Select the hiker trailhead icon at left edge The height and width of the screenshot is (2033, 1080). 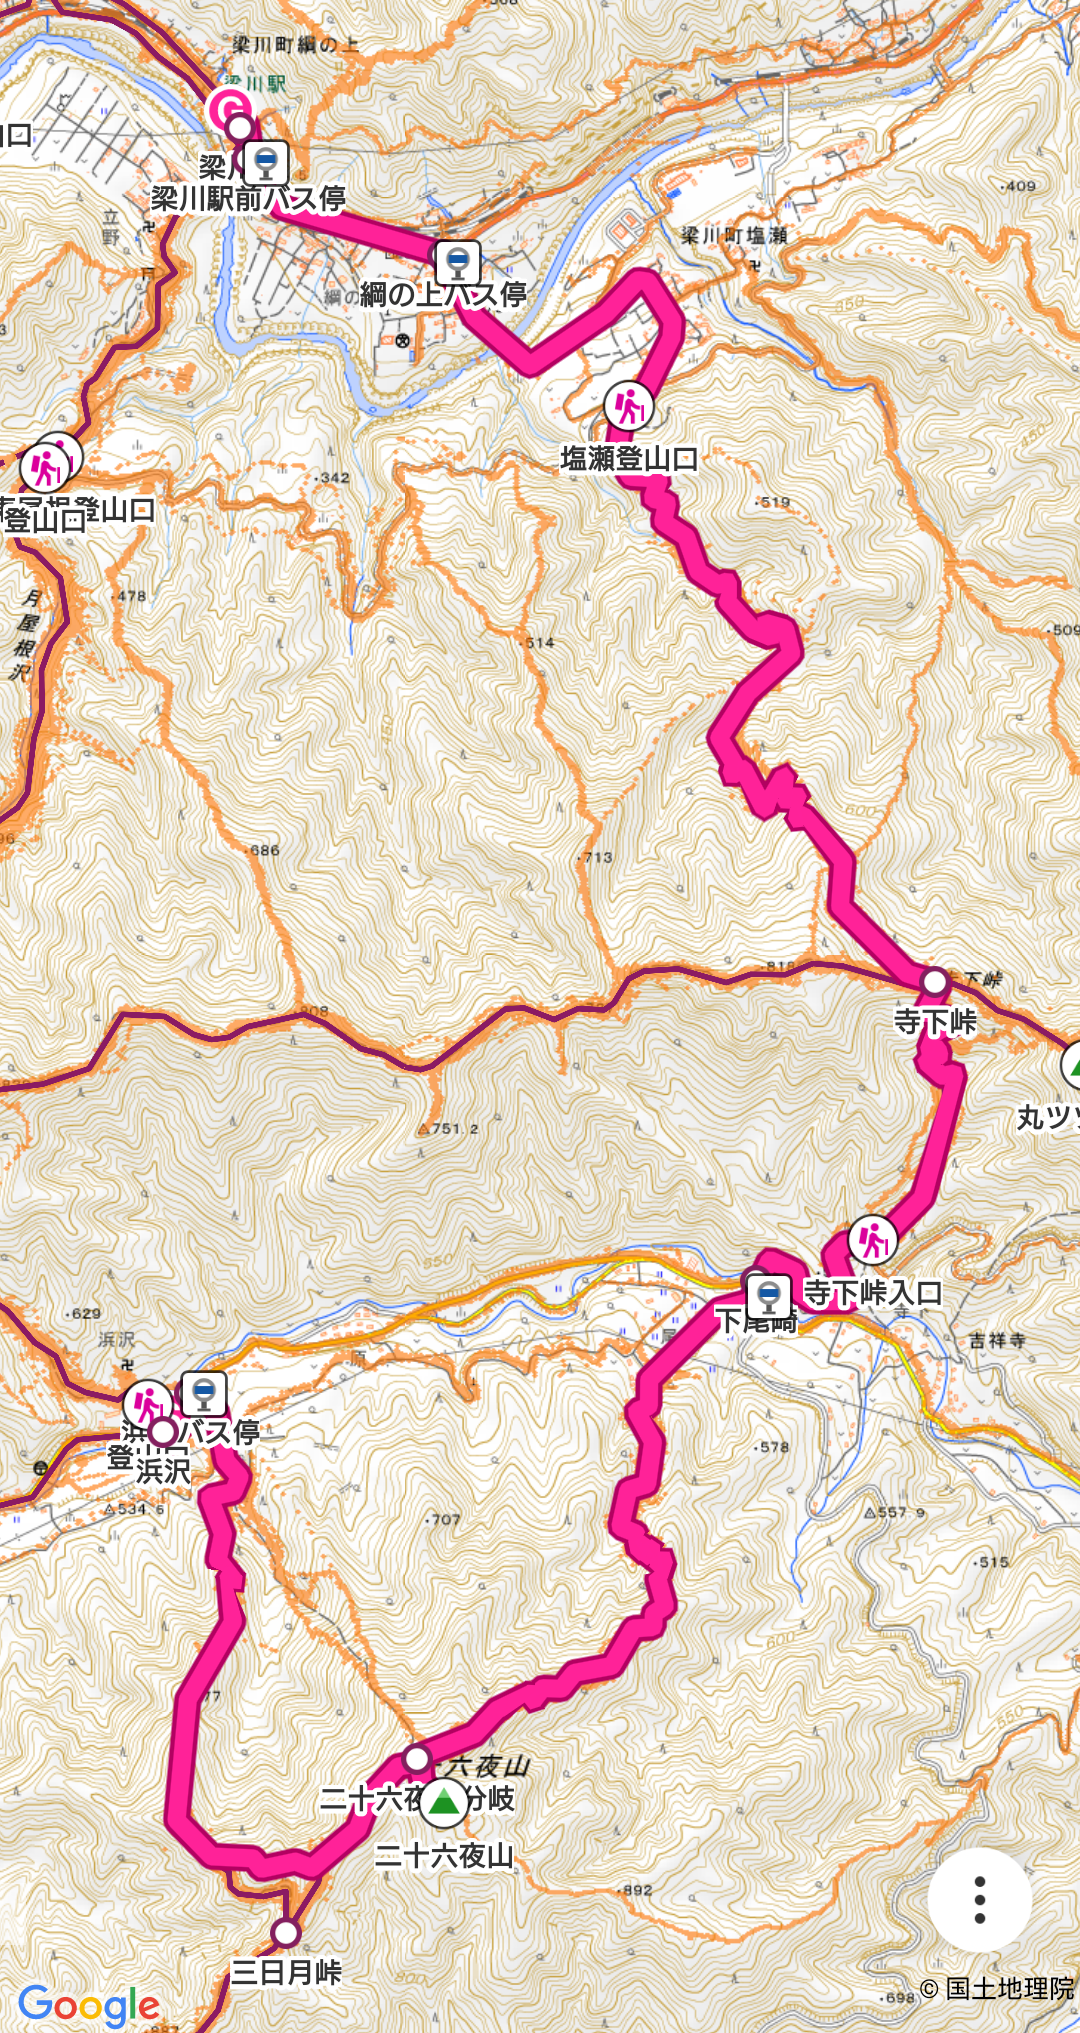pyautogui.click(x=45, y=467)
